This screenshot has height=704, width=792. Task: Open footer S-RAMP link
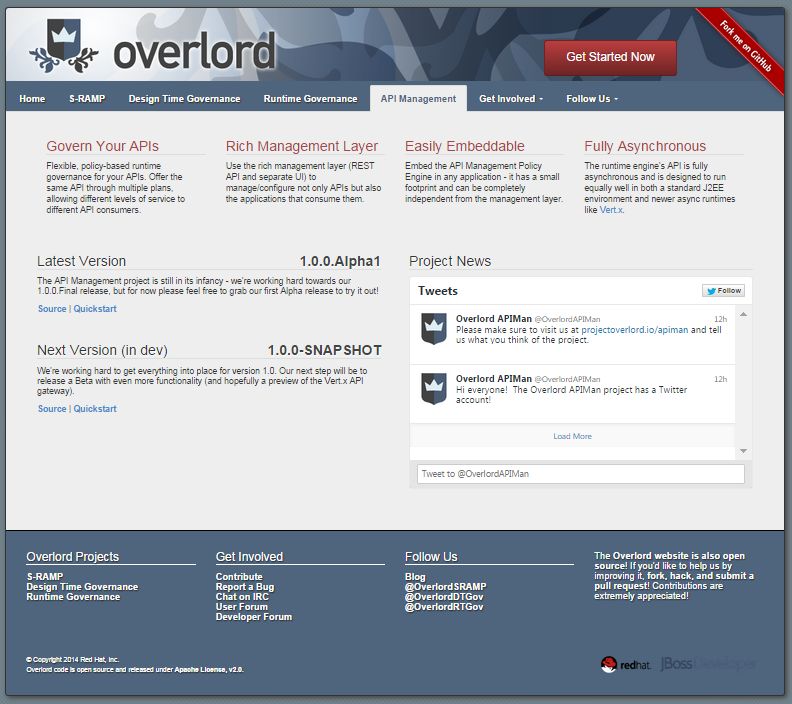point(45,577)
